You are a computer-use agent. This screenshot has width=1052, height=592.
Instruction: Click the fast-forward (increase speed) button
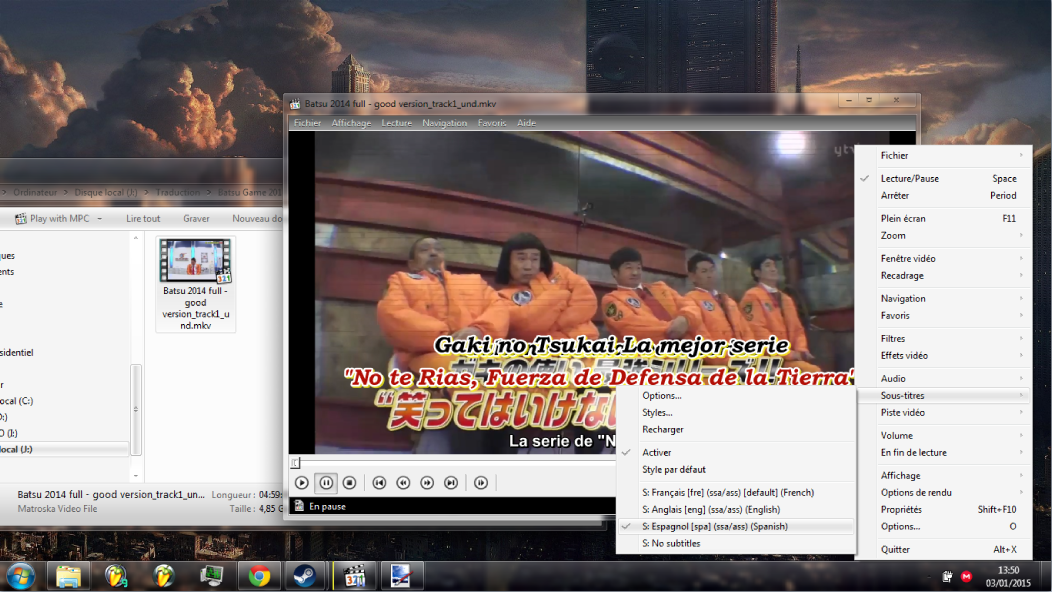pyautogui.click(x=427, y=483)
